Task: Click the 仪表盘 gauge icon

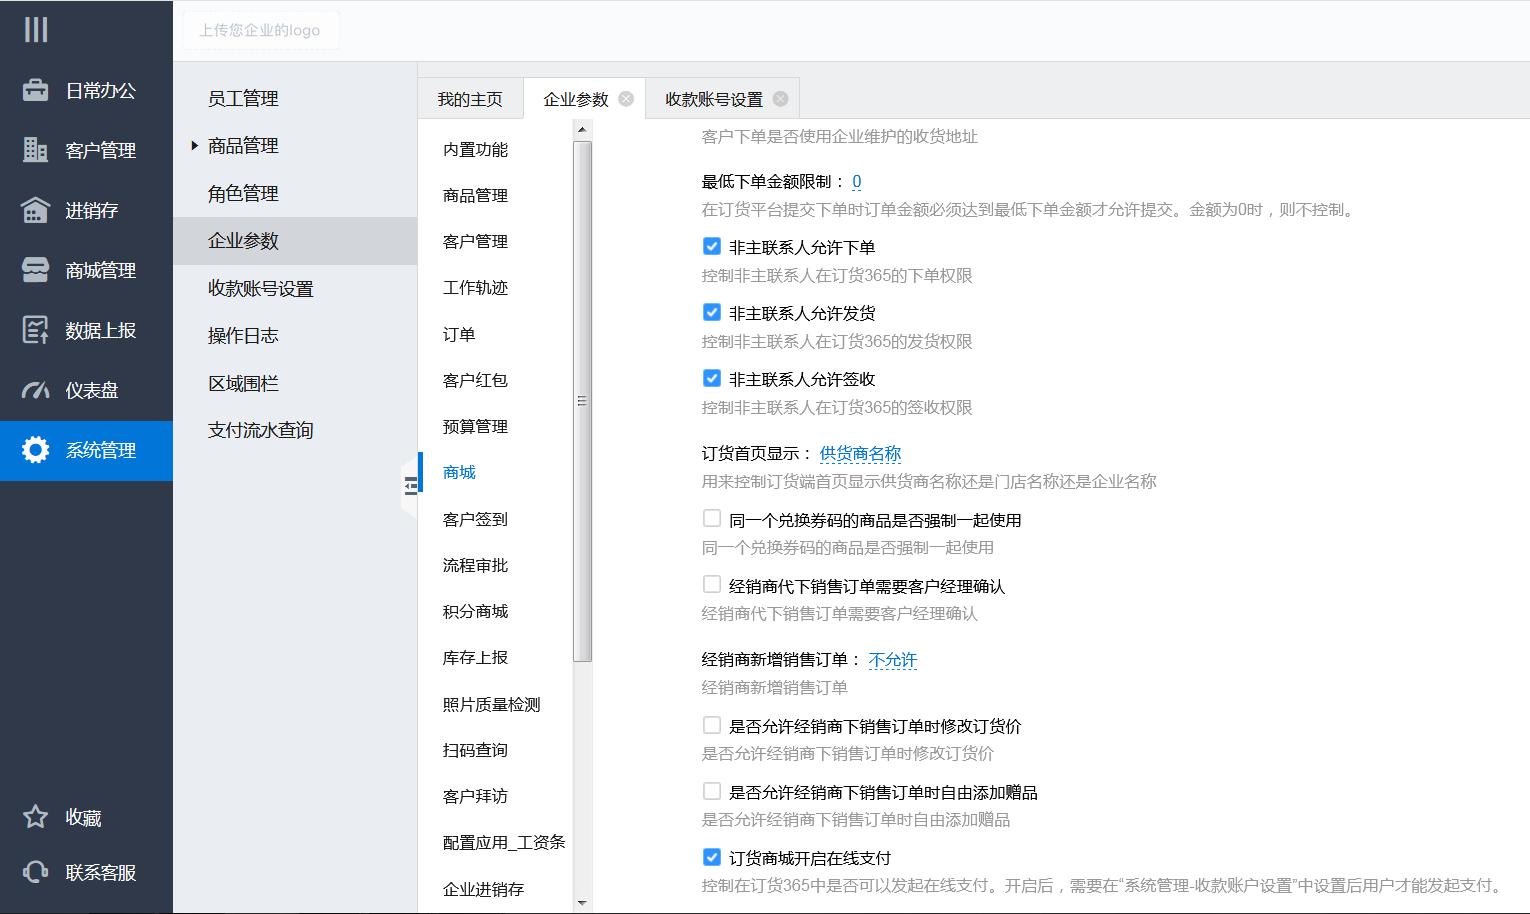Action: pos(36,390)
